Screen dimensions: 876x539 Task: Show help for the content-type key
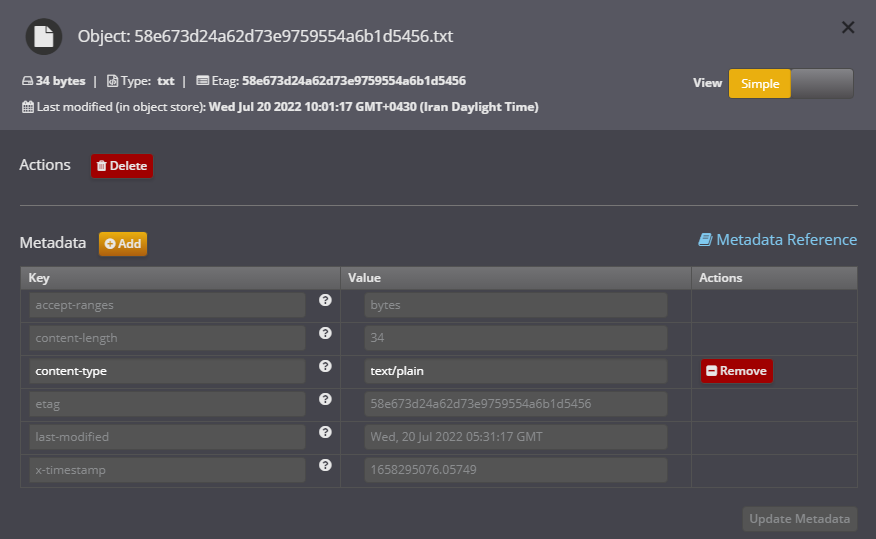click(325, 366)
